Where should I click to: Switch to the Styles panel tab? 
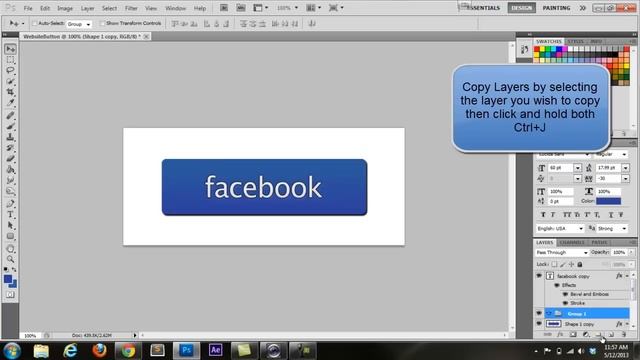click(576, 41)
